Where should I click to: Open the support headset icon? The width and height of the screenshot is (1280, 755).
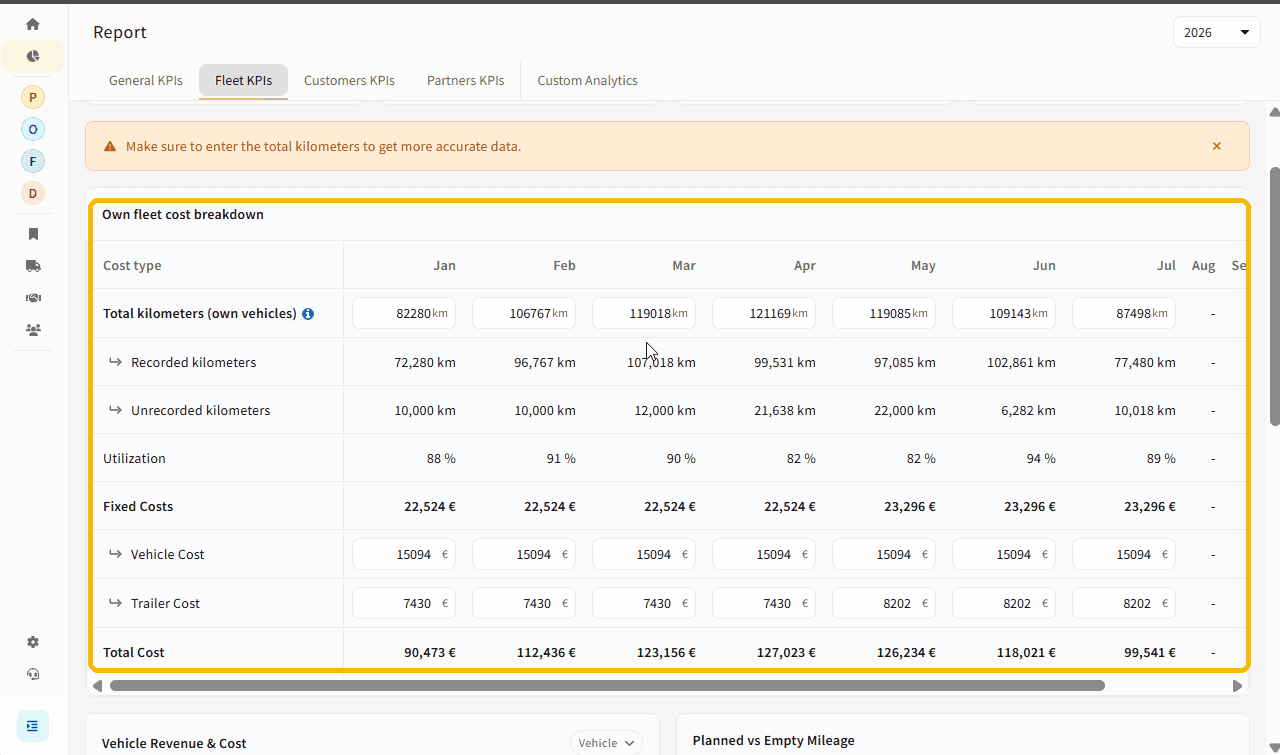click(x=33, y=674)
